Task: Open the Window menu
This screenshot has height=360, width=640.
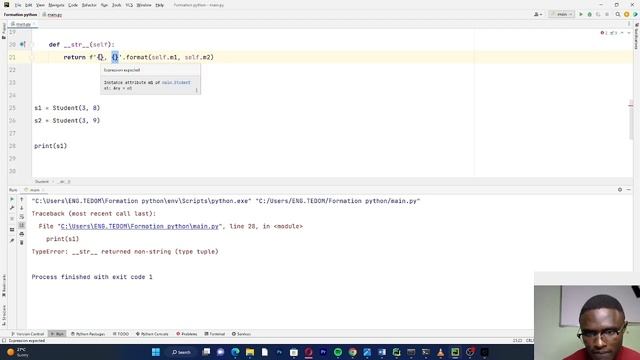Action: [144, 5]
